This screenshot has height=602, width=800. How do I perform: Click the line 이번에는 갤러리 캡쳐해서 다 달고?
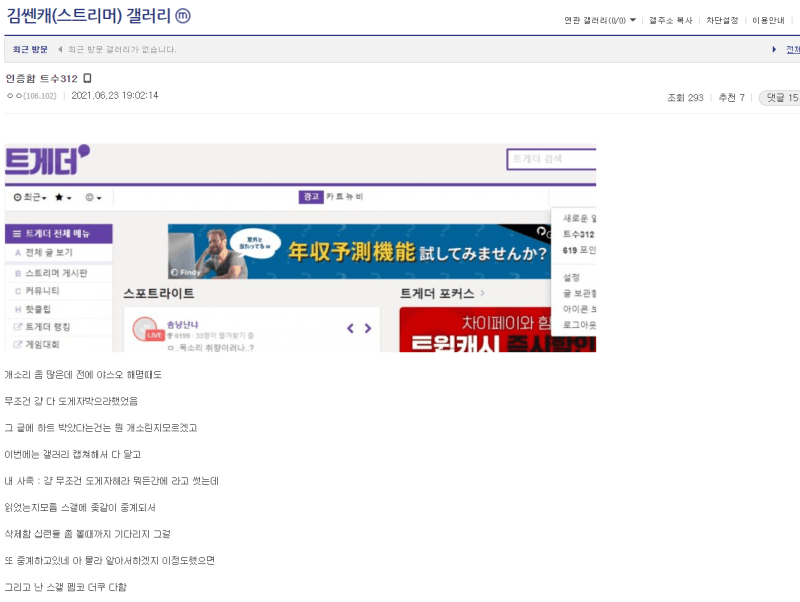[72, 454]
